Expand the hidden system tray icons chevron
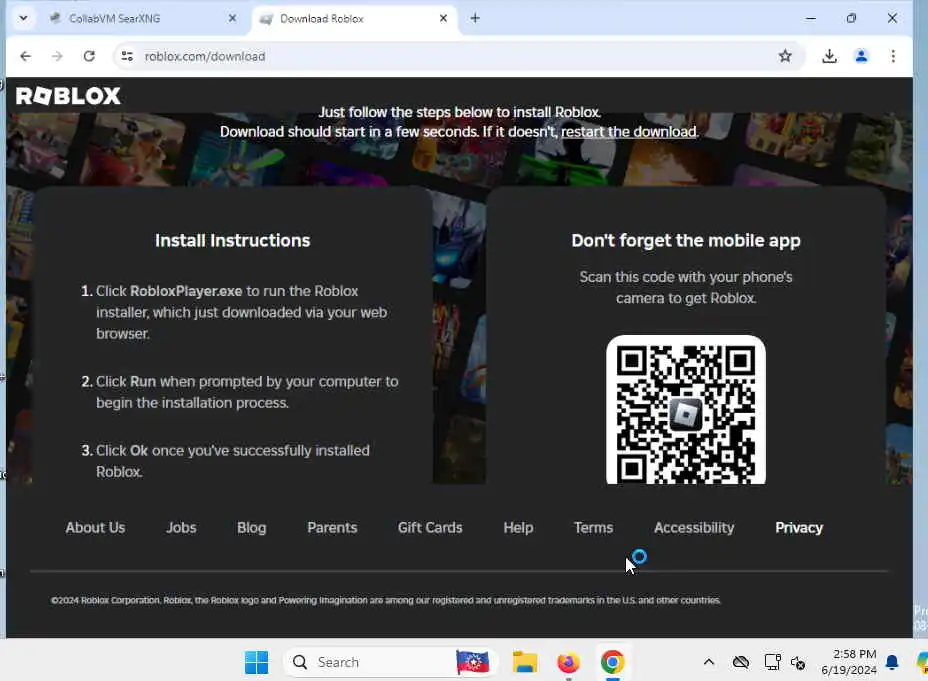 pos(708,662)
